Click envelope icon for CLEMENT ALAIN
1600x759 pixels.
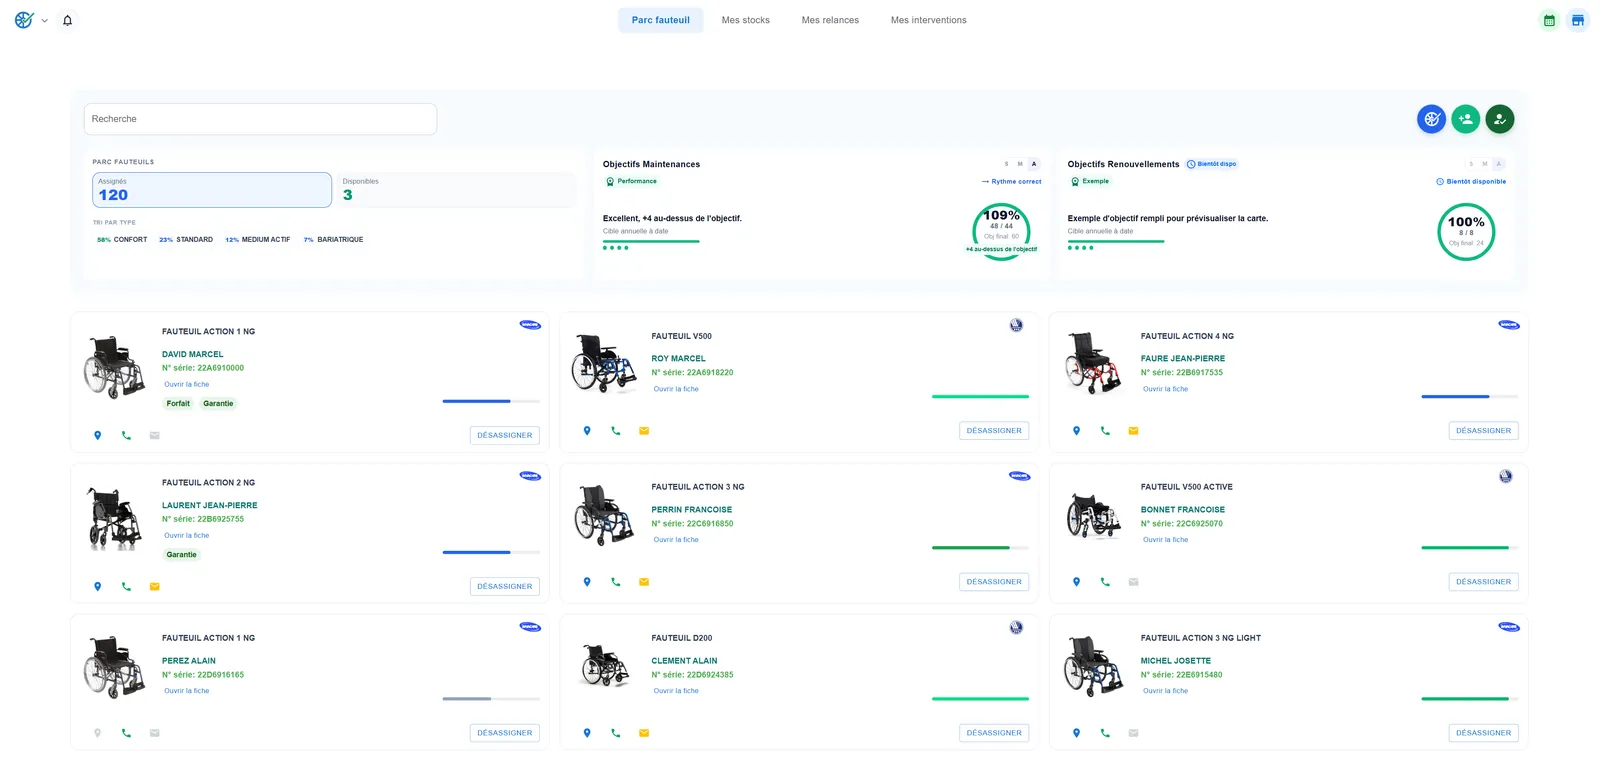coord(644,733)
